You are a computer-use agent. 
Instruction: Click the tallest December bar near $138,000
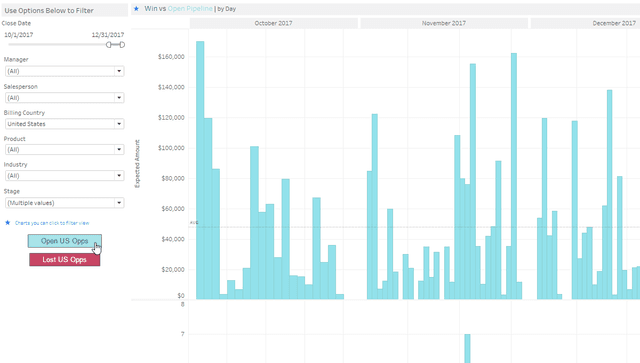[x=609, y=194]
